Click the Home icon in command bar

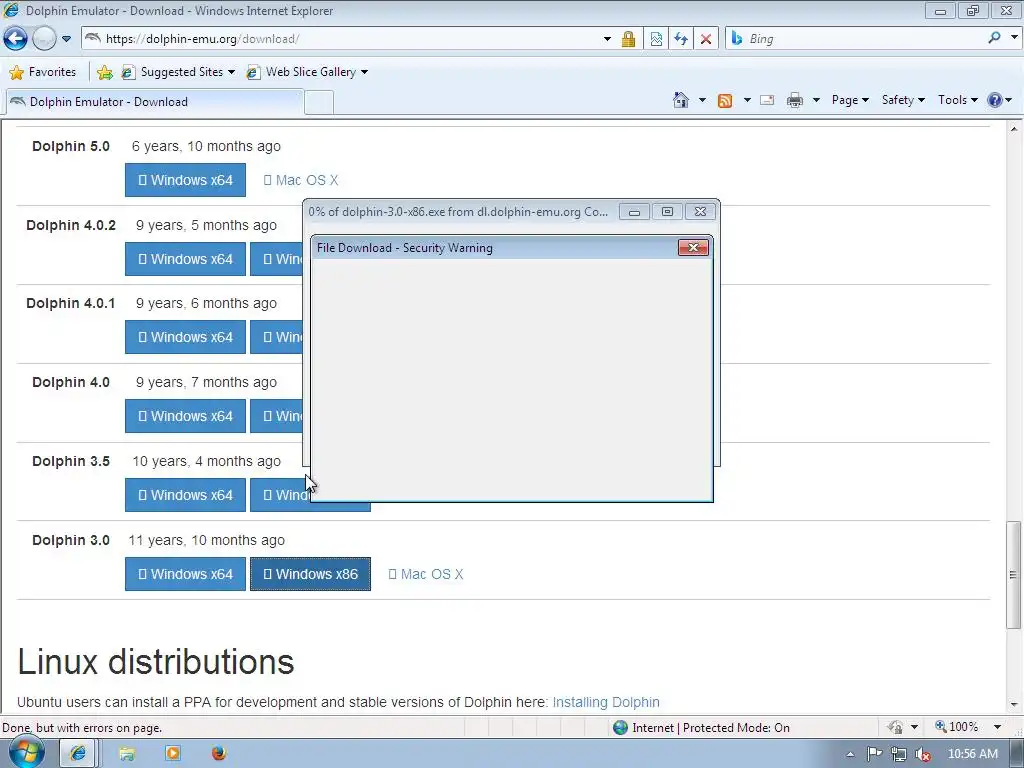click(x=680, y=100)
